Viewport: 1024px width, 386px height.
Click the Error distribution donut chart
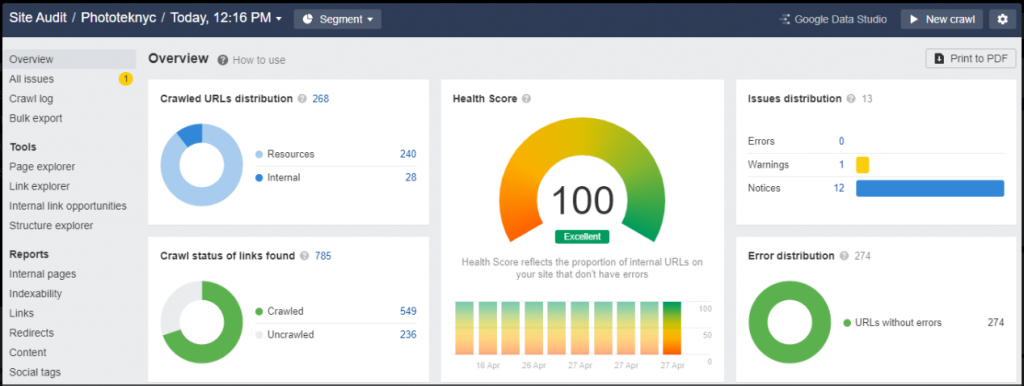click(x=790, y=322)
